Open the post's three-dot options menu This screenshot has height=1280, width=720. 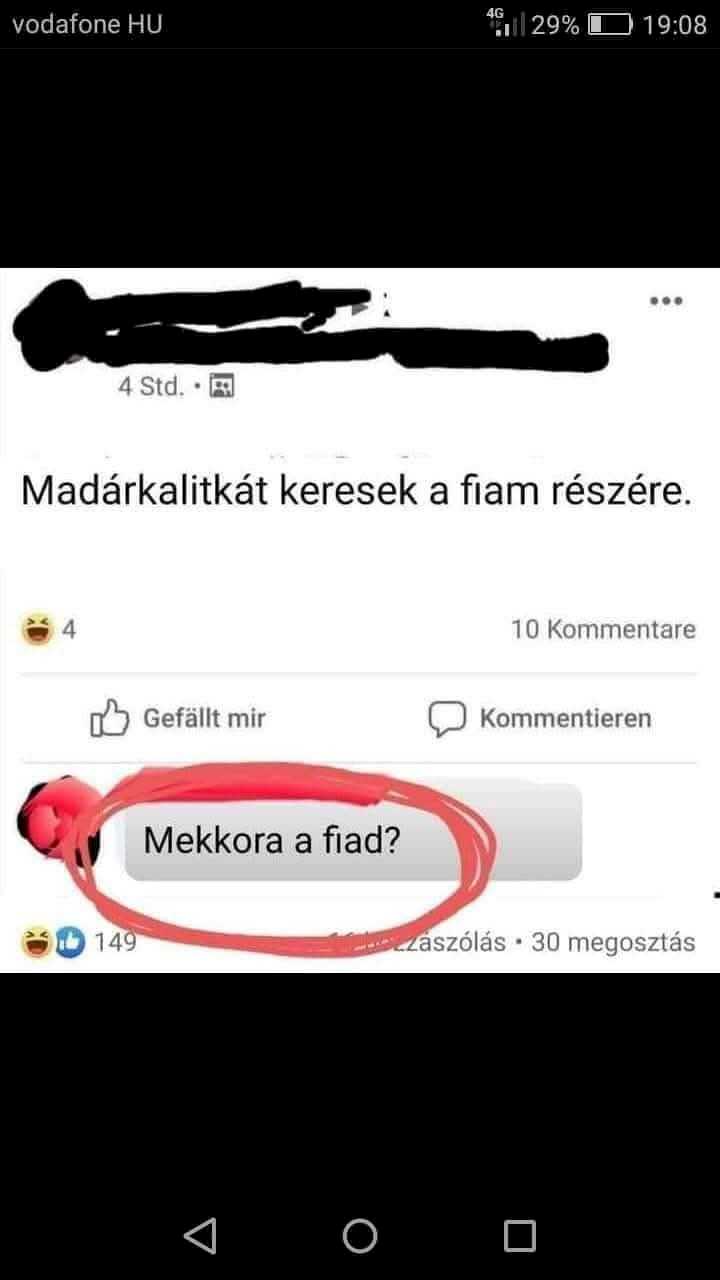665,300
